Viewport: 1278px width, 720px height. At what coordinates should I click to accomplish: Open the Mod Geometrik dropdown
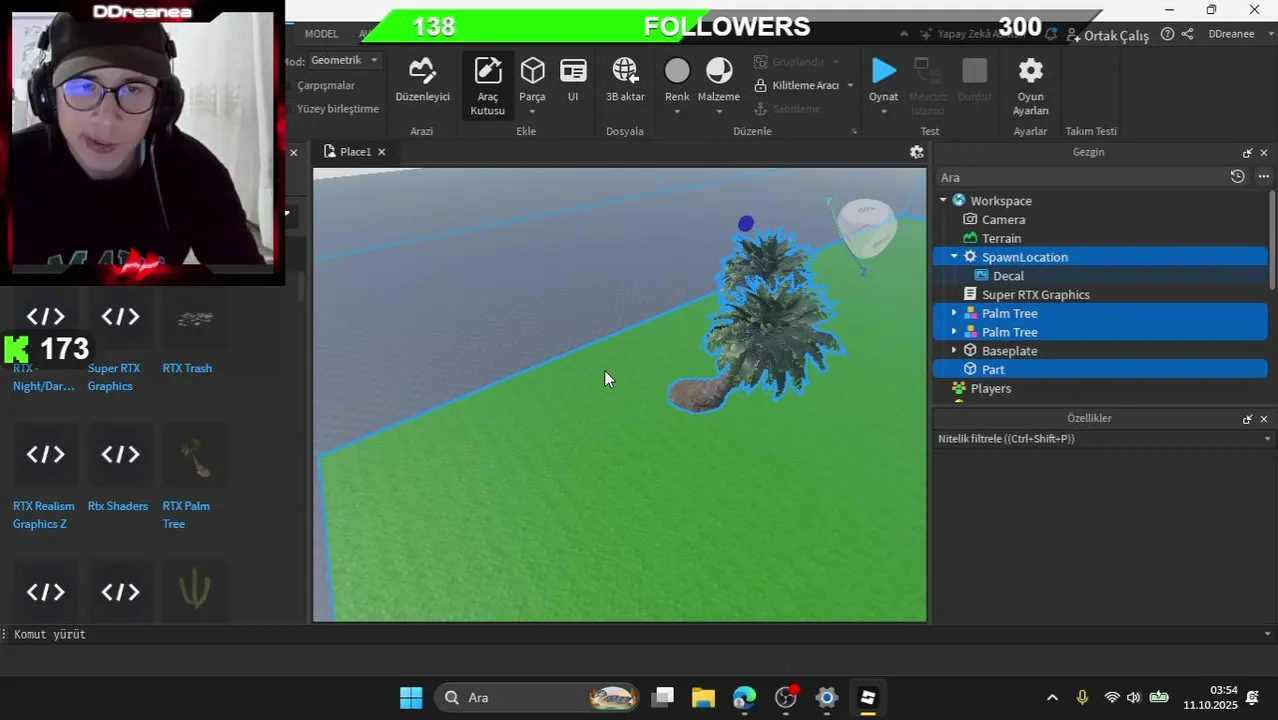click(344, 60)
